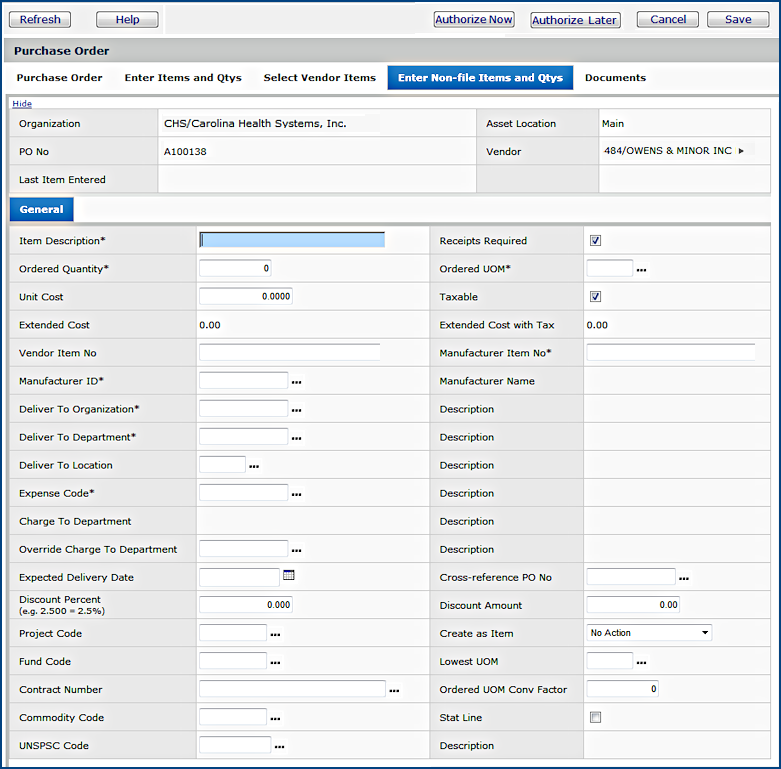
Task: Toggle the Taxable checkbox
Action: 595,297
